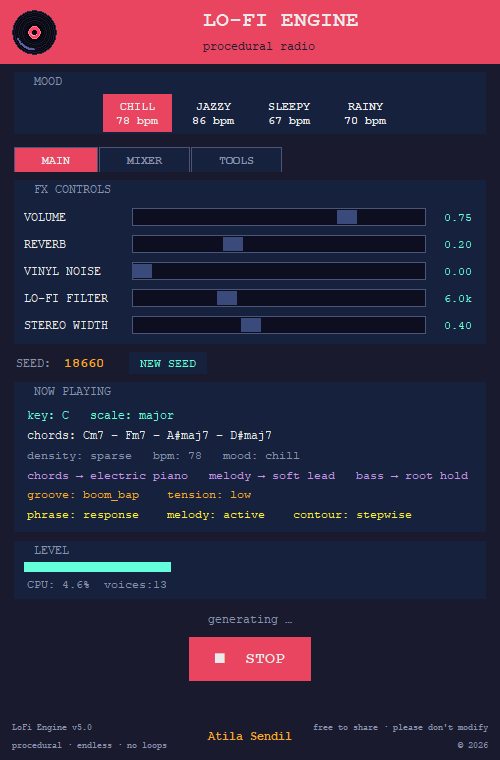Image resolution: width=500 pixels, height=760 pixels.
Task: Click 'chords → electric piano' text
Action: pyautogui.click(x=108, y=476)
